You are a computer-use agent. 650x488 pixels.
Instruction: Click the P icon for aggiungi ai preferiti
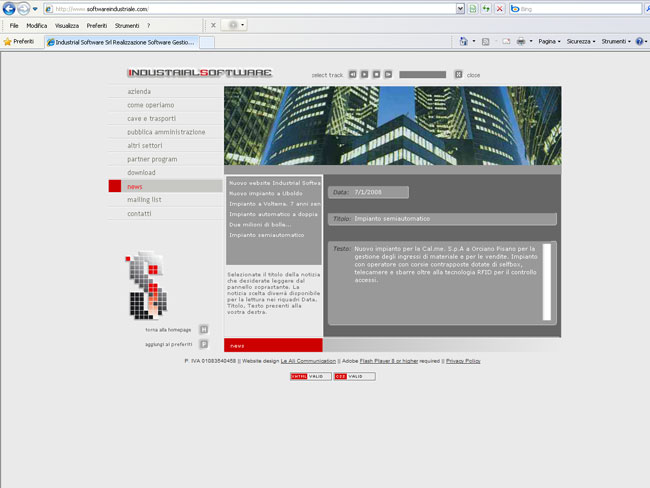[x=204, y=344]
